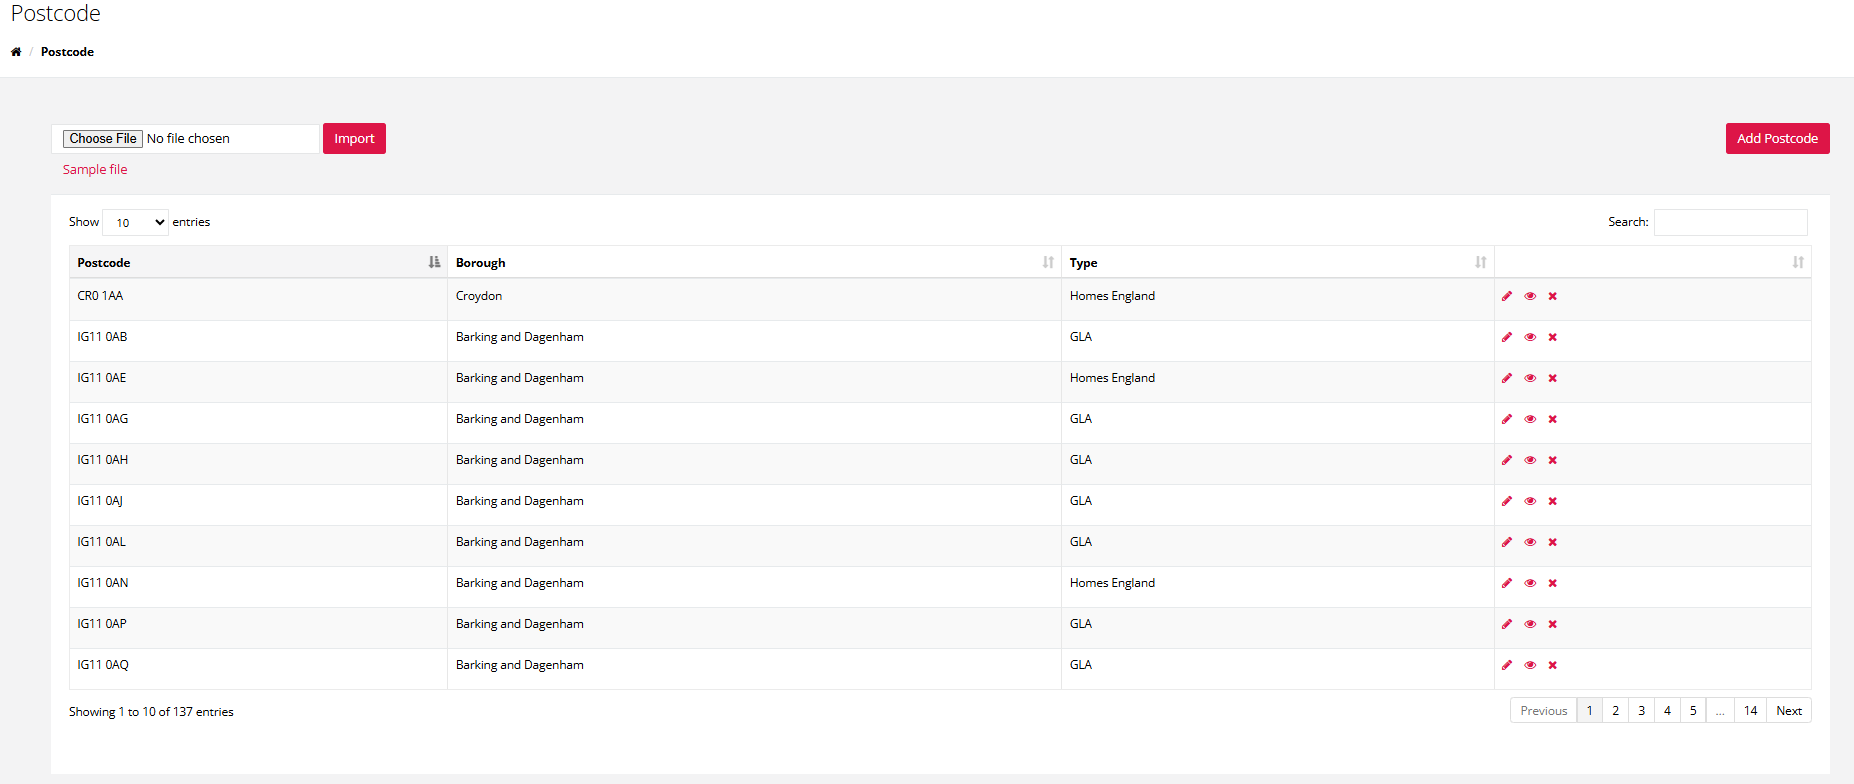Click the home icon in breadcrumb
The image size is (1854, 784).
tap(16, 52)
